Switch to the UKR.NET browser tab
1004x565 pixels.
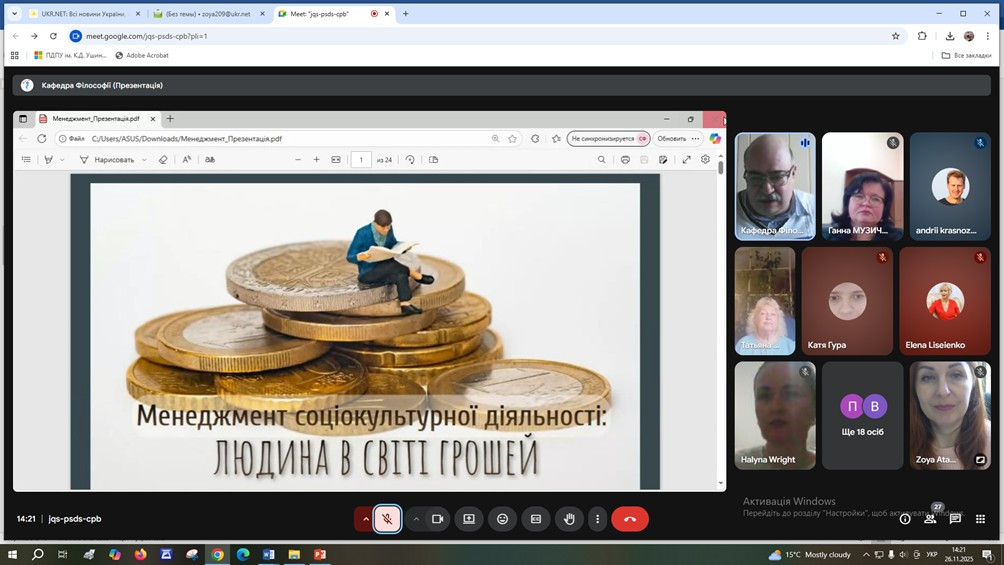[78, 14]
